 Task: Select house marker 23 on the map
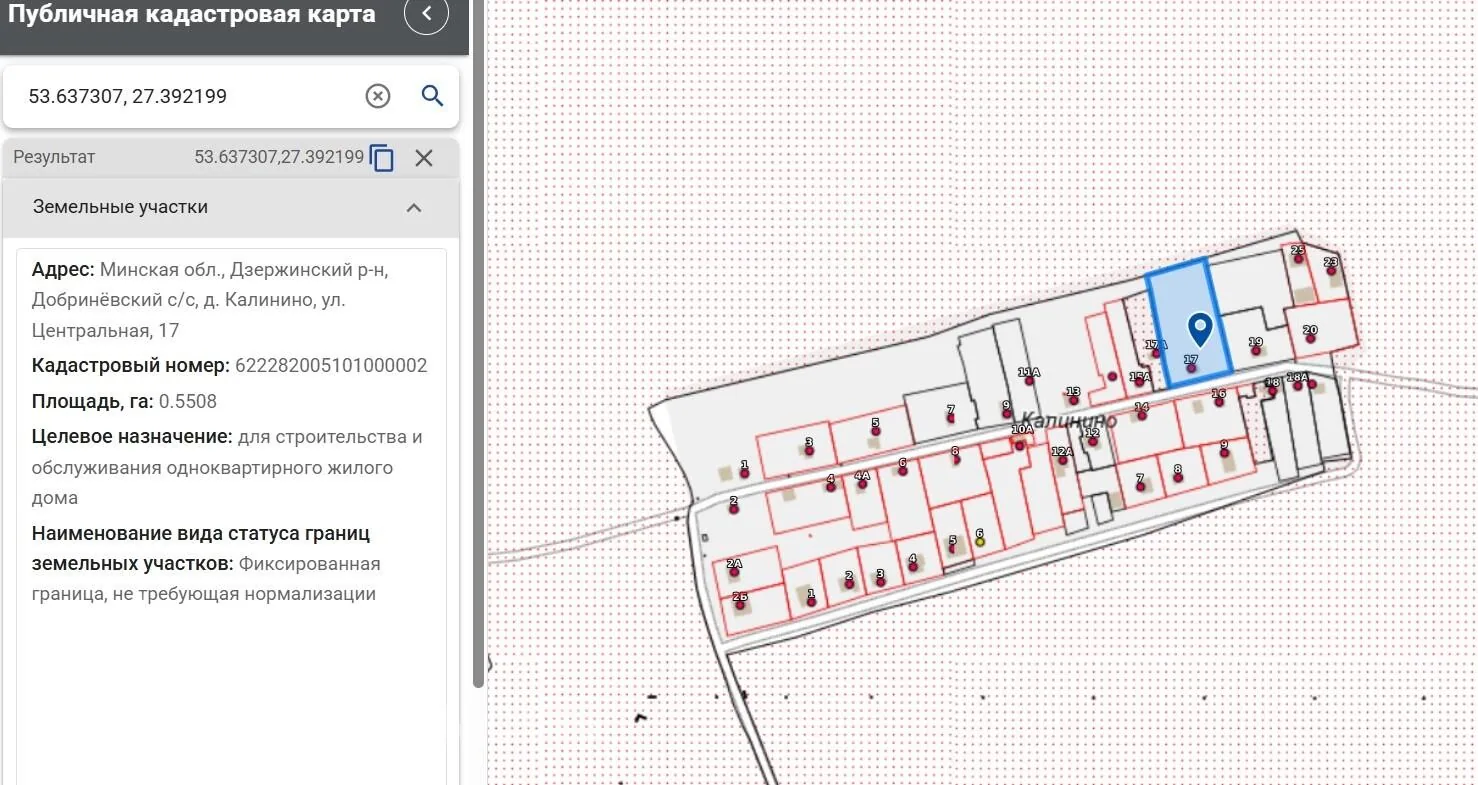click(1331, 270)
